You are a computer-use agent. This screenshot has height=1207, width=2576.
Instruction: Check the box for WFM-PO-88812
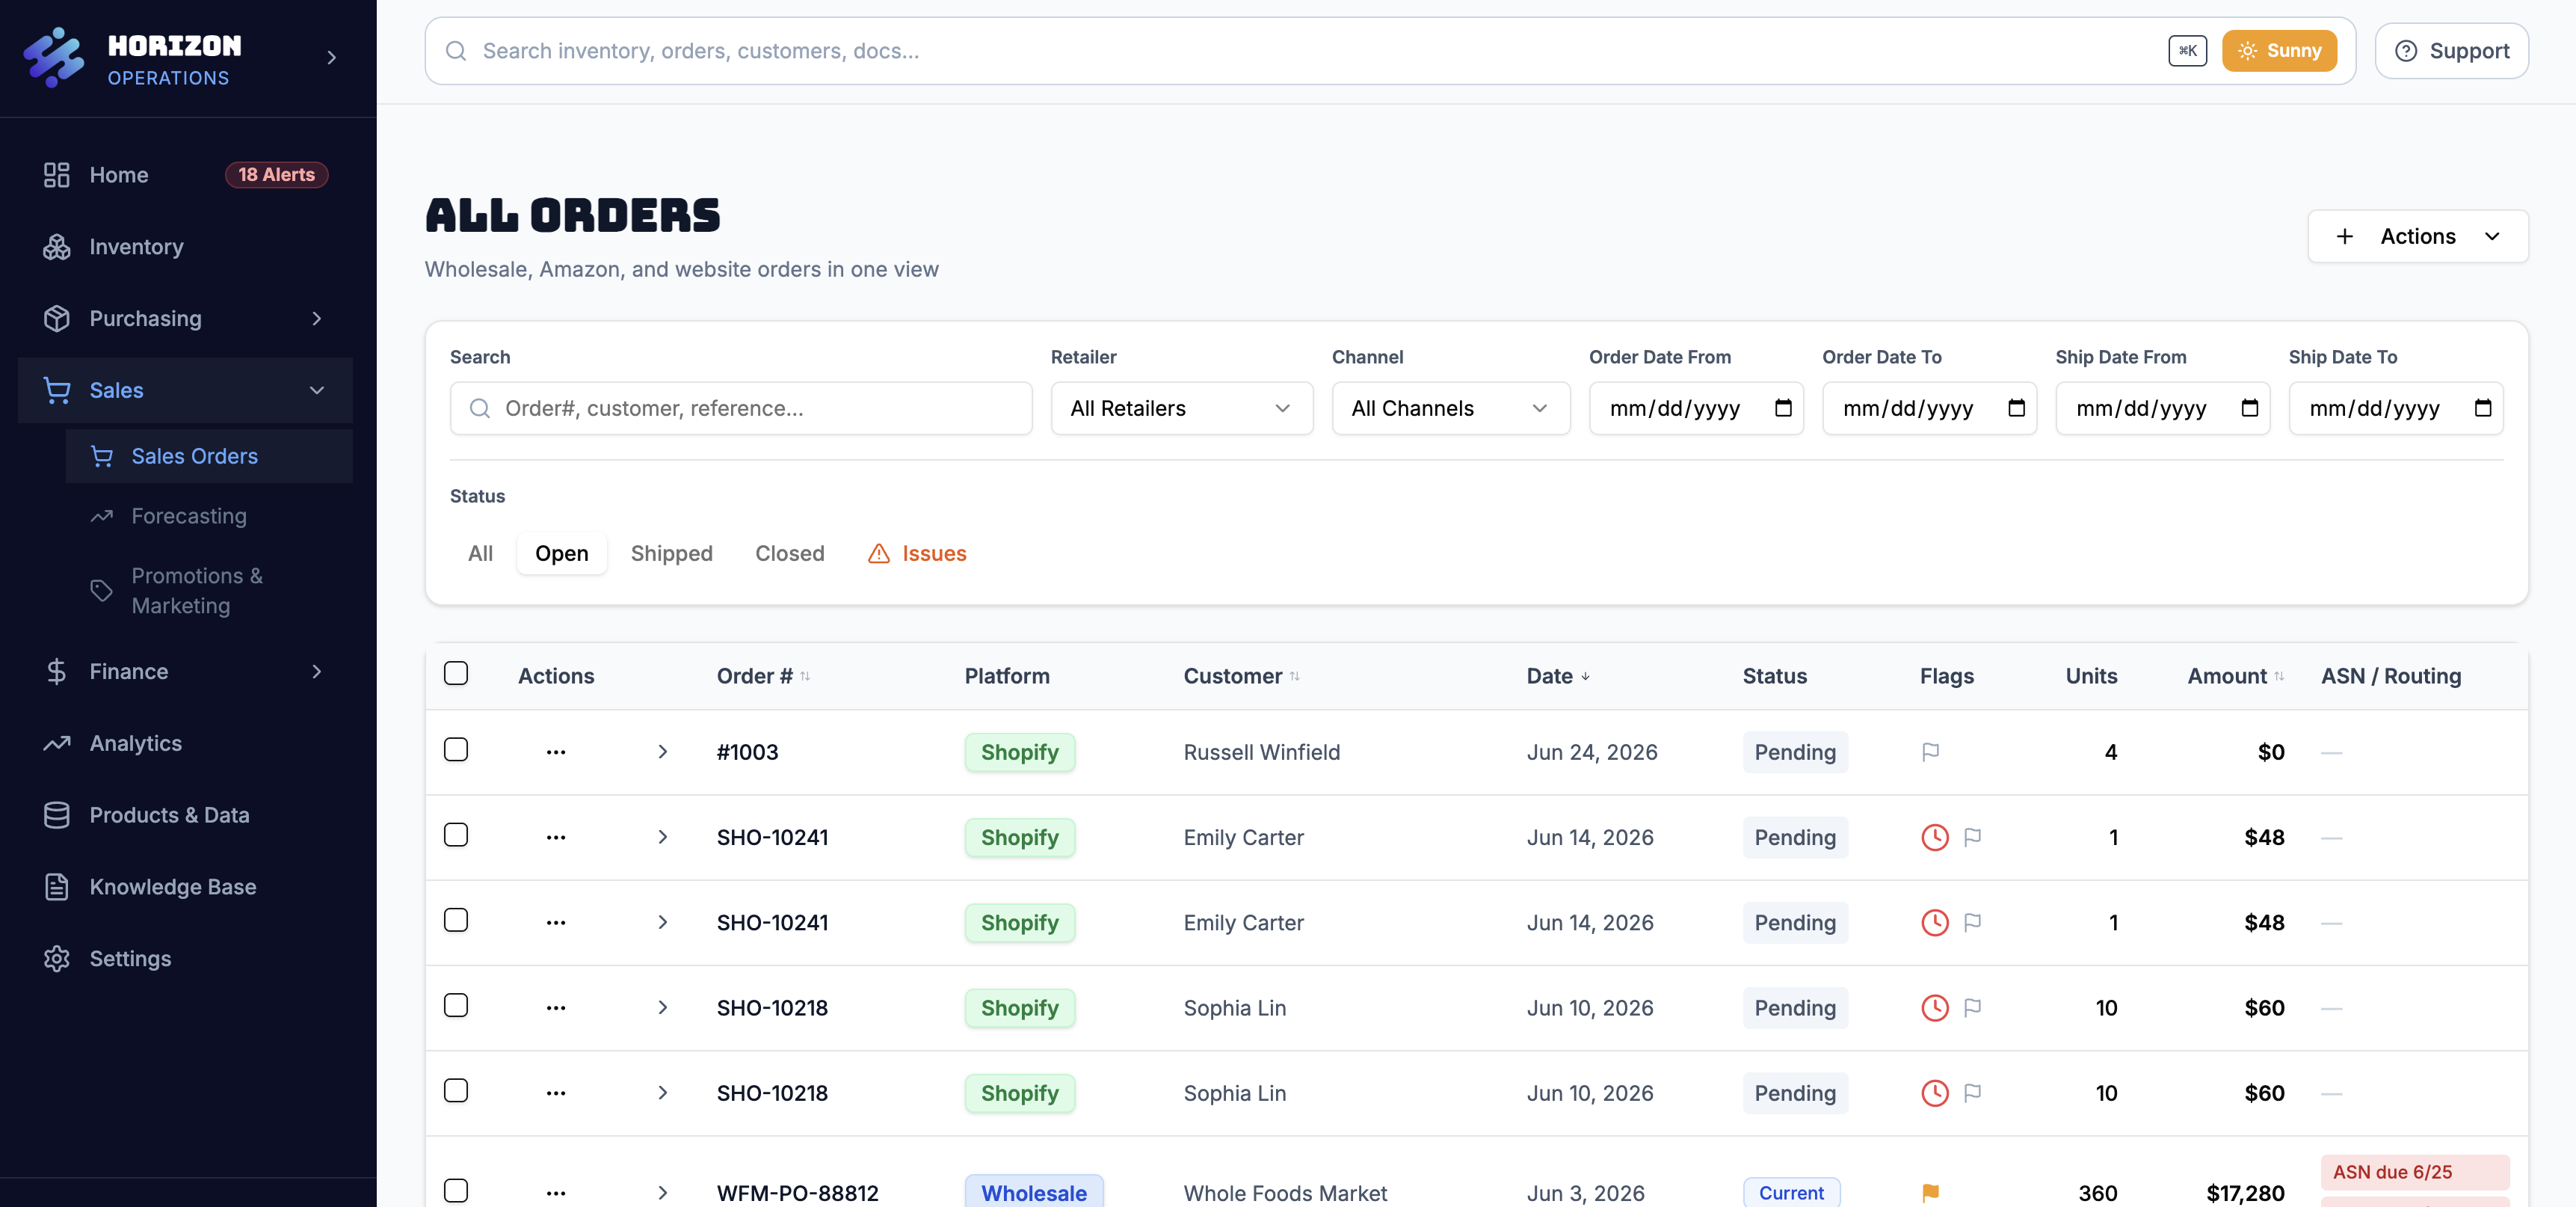tap(456, 1190)
